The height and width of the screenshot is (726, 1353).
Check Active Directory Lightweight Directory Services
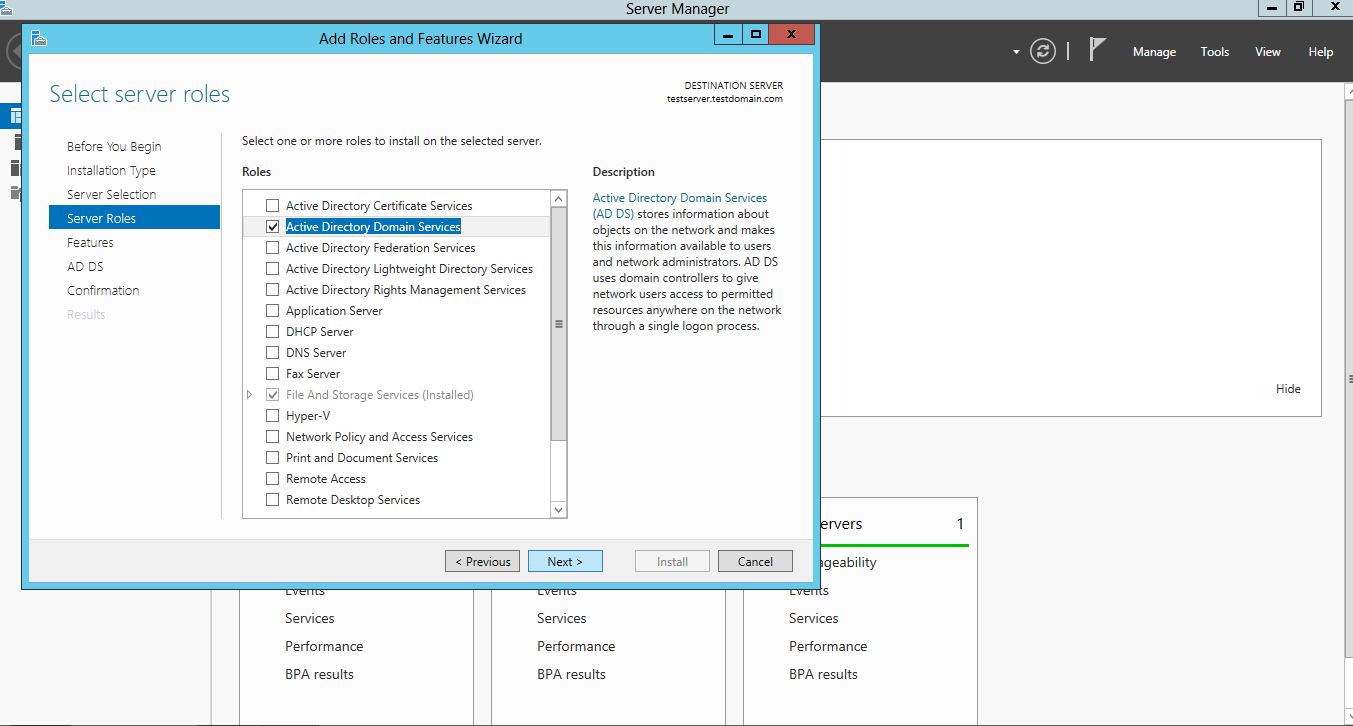(272, 269)
